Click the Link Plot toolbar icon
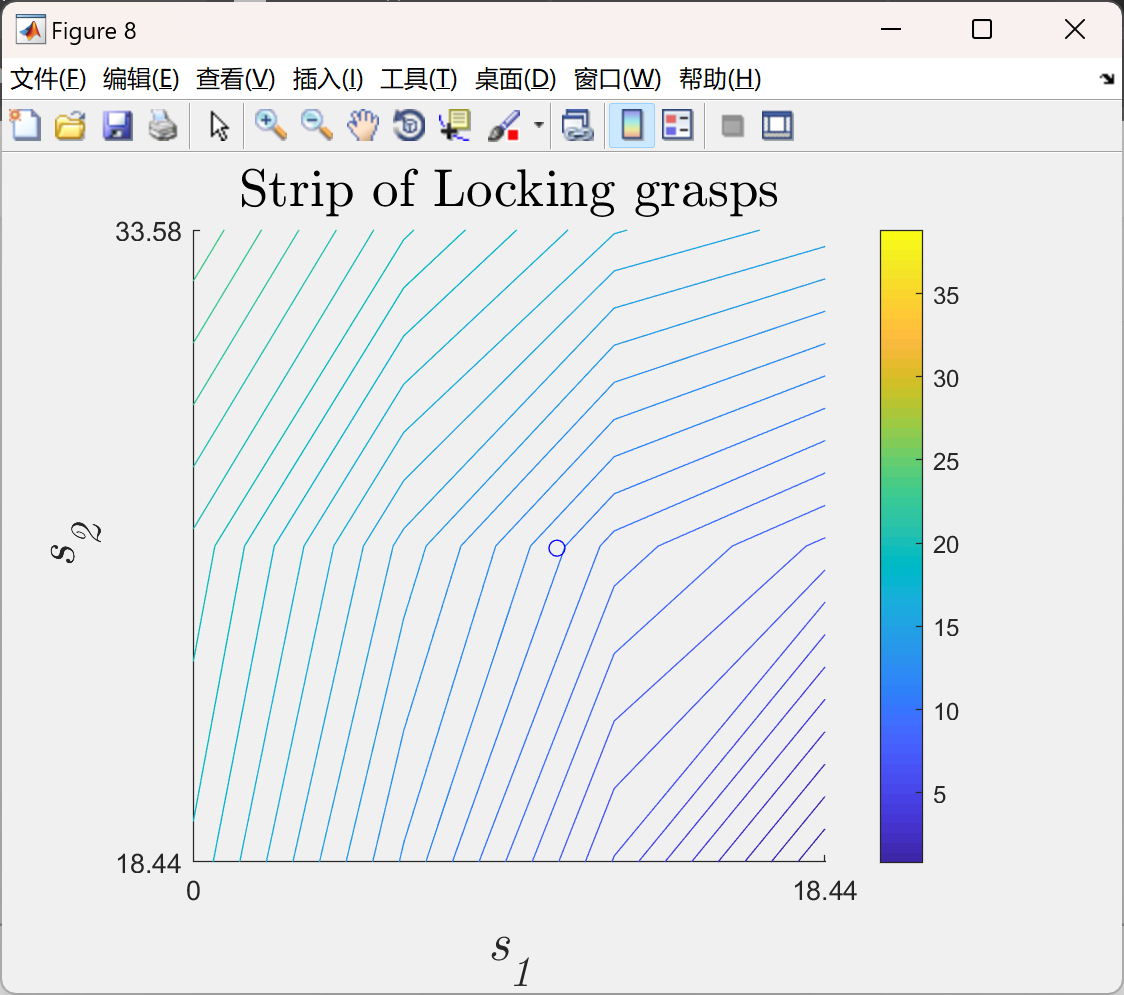1124x995 pixels. click(578, 125)
